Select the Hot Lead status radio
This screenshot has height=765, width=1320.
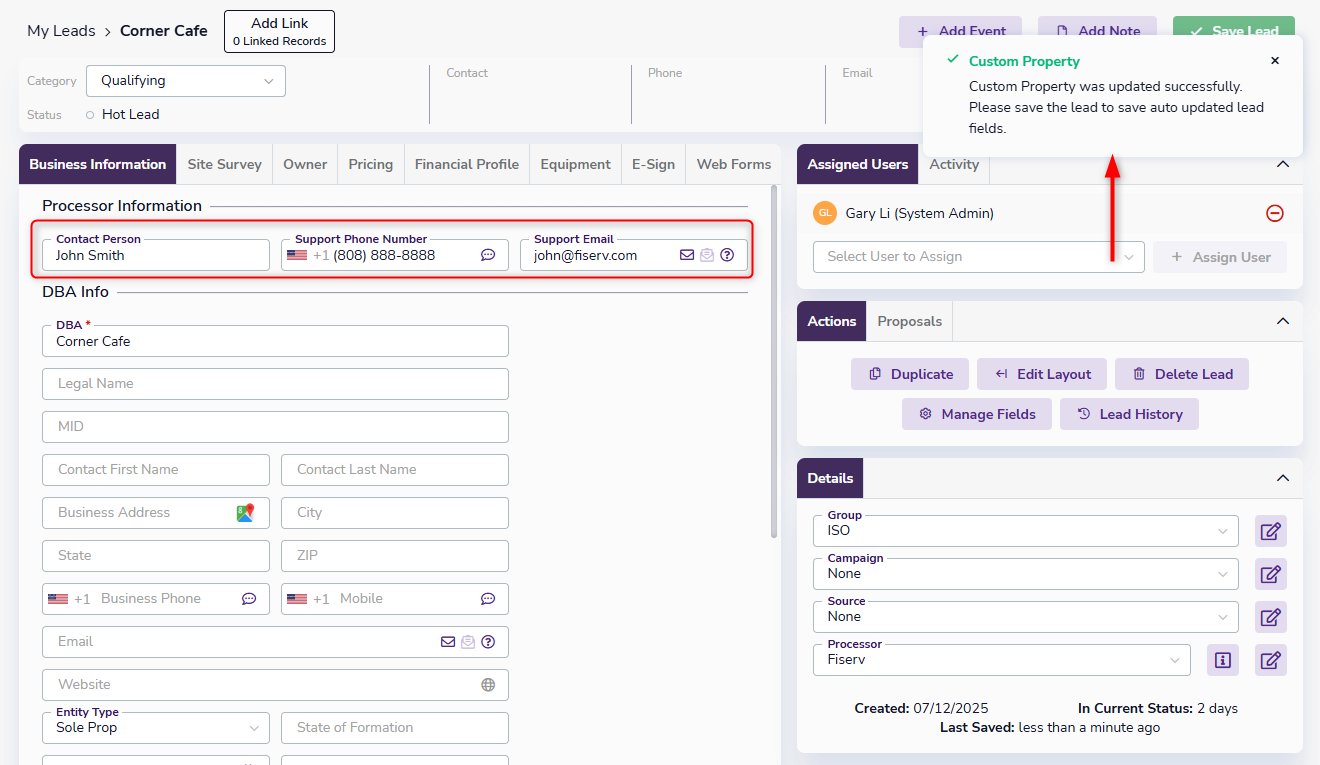pos(90,115)
